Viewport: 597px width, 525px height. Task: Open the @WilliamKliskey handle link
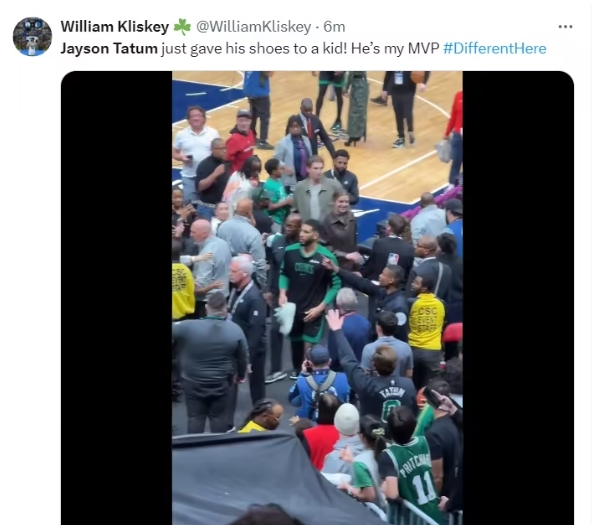[x=254, y=27]
